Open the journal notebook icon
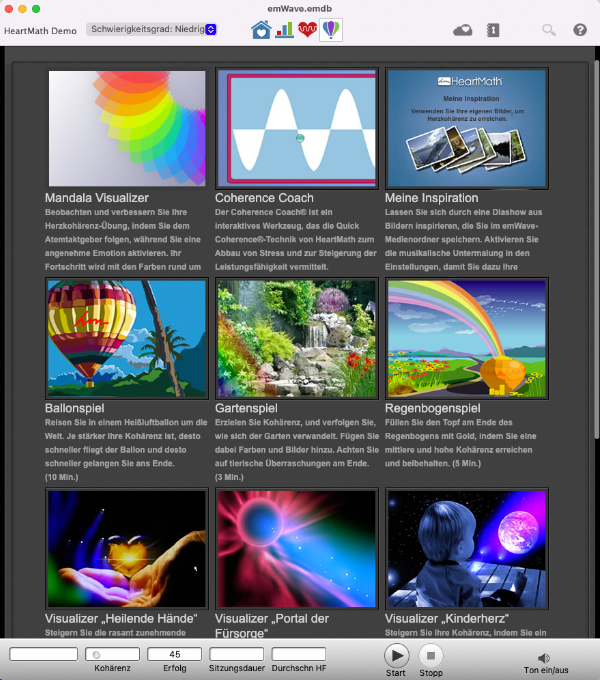Screen dimensions: 600x680 [493, 30]
